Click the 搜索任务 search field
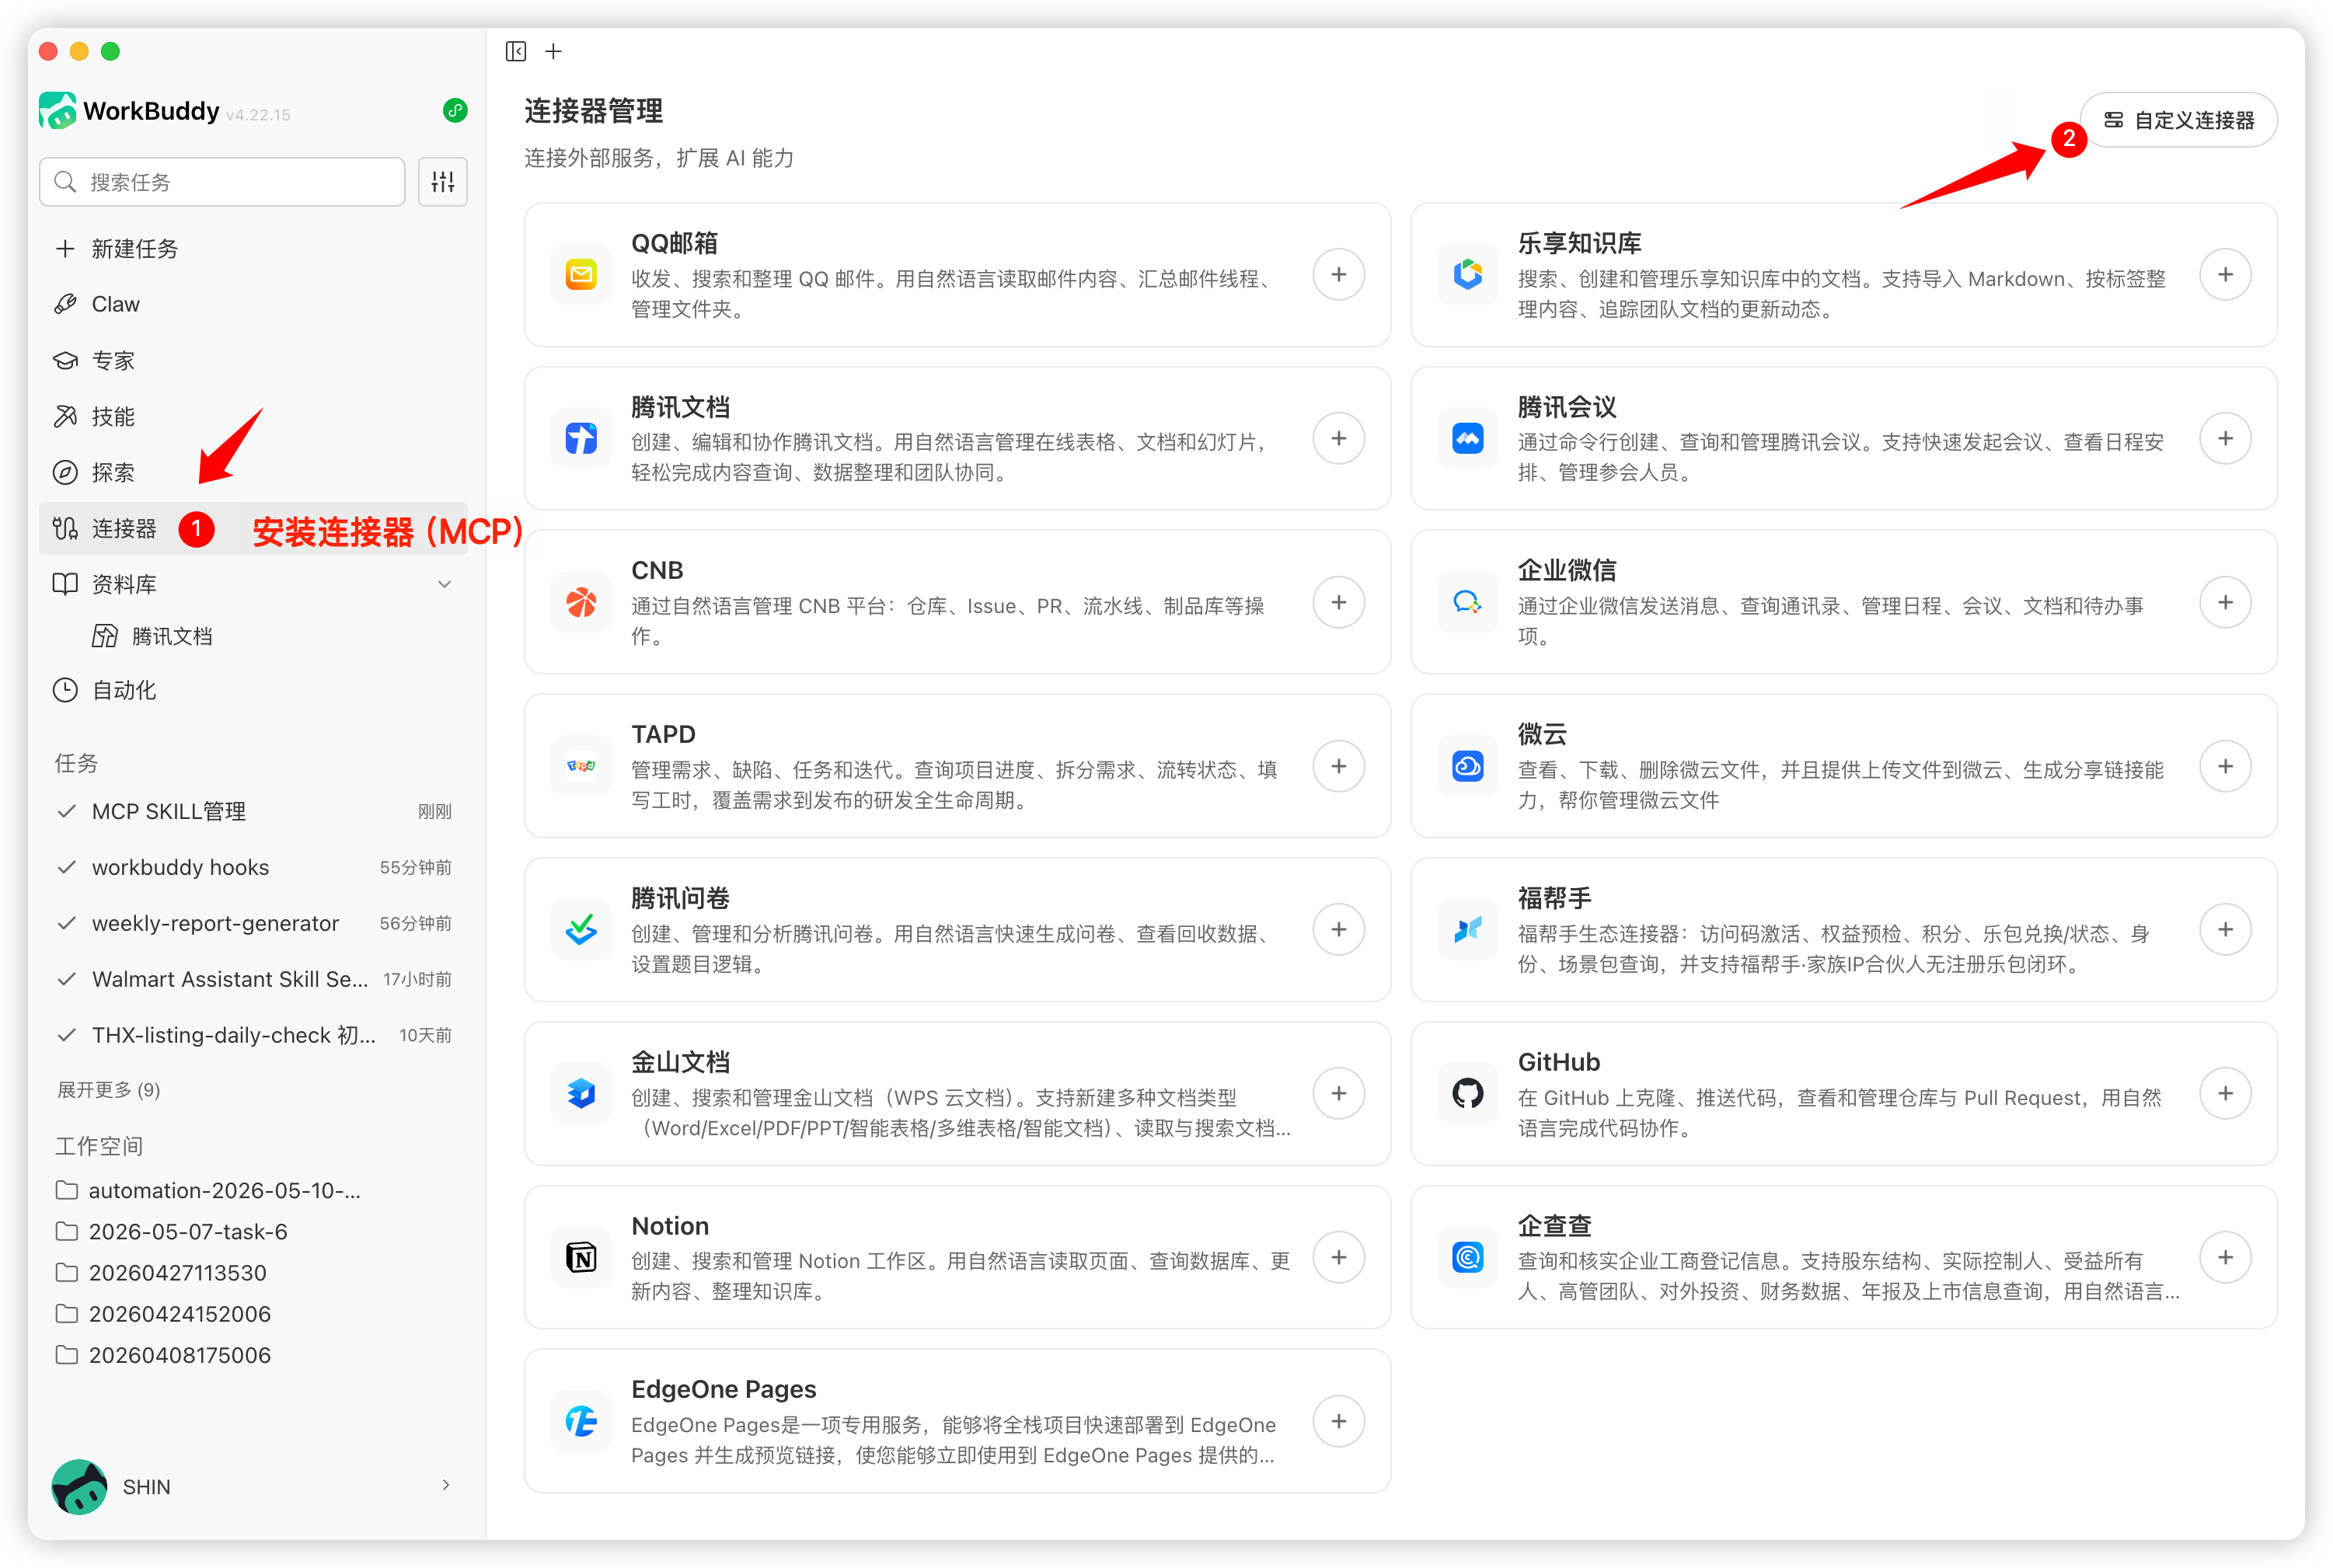2333x1568 pixels. tap(222, 182)
